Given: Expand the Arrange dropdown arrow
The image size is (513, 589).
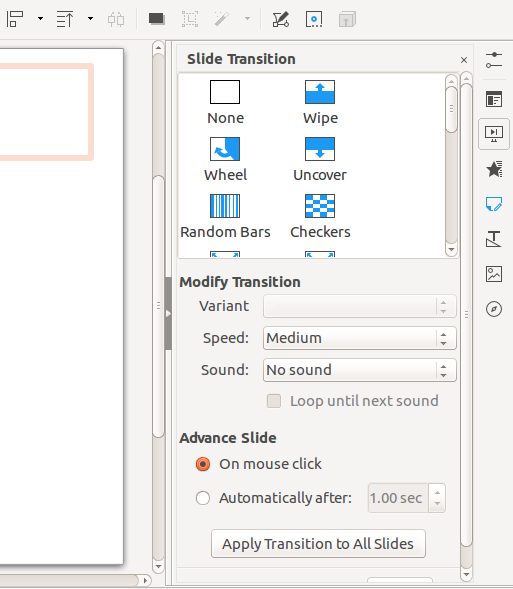Looking at the screenshot, I should pyautogui.click(x=90, y=18).
